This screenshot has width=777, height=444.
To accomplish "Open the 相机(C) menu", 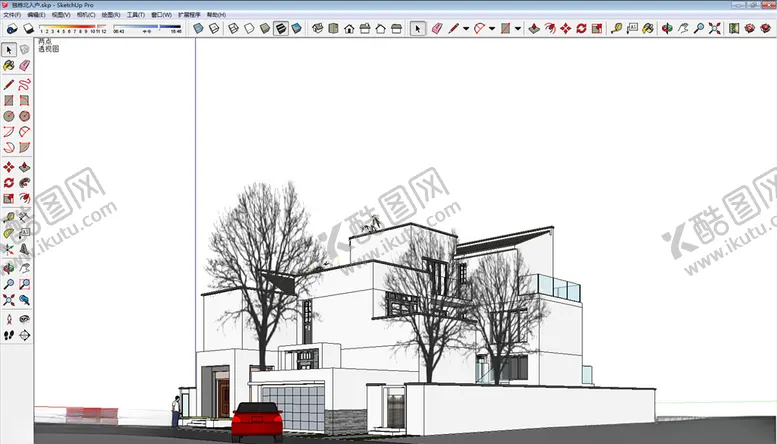I will 86,15.
